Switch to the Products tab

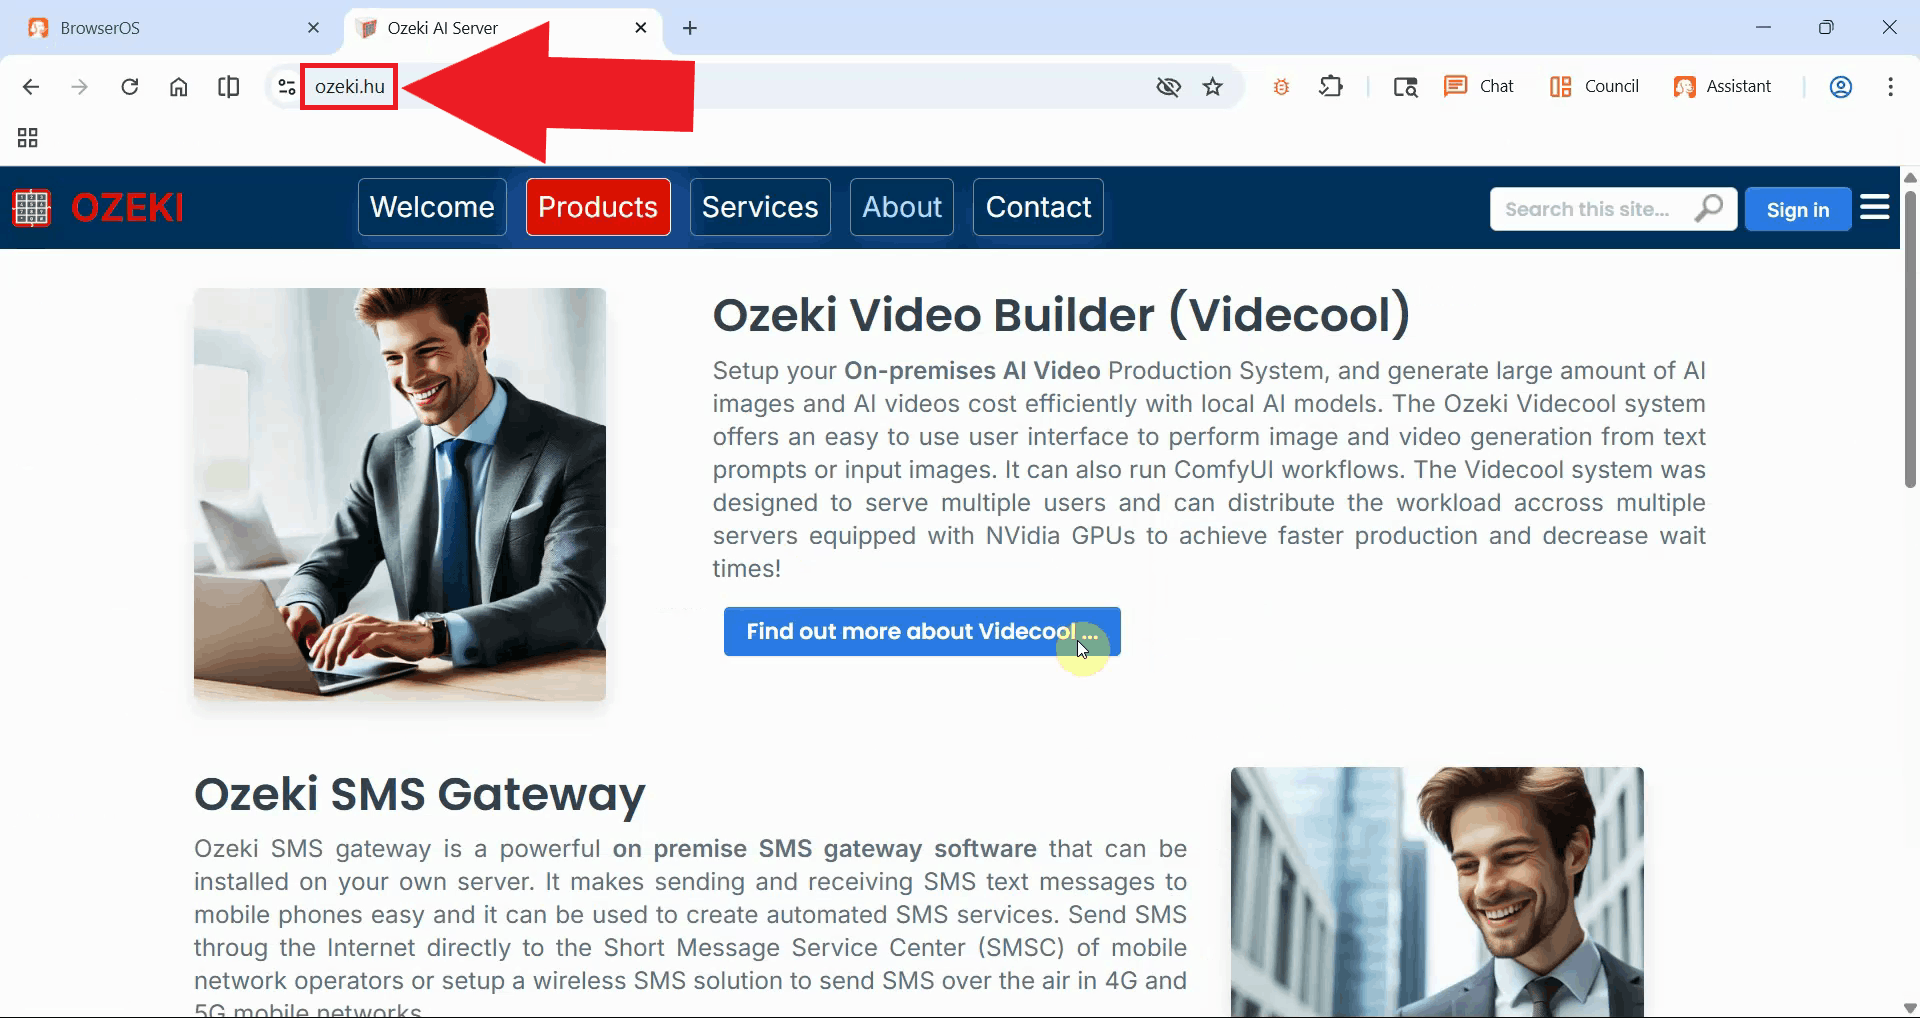(597, 207)
